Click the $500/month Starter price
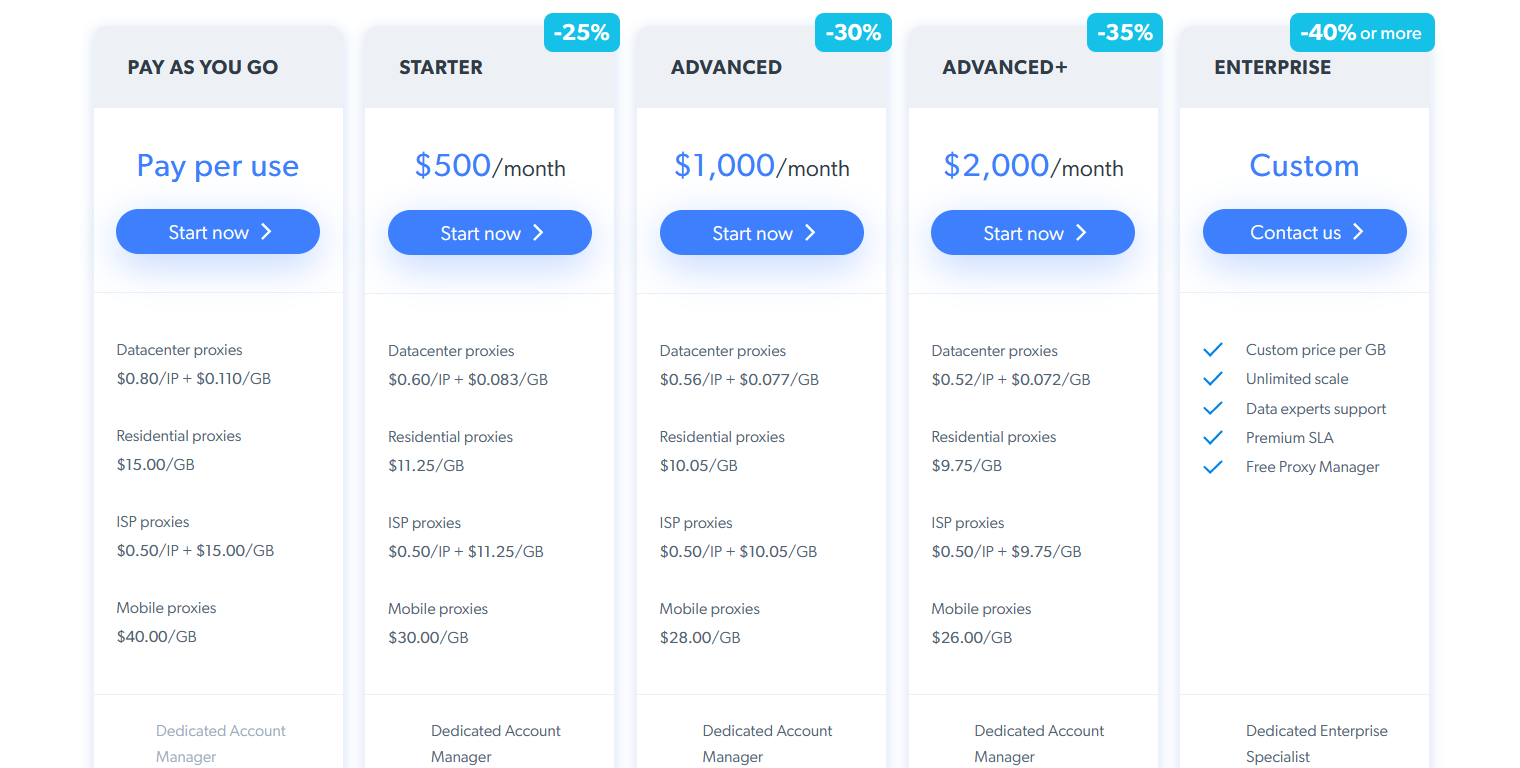1520x768 pixels. click(490, 166)
